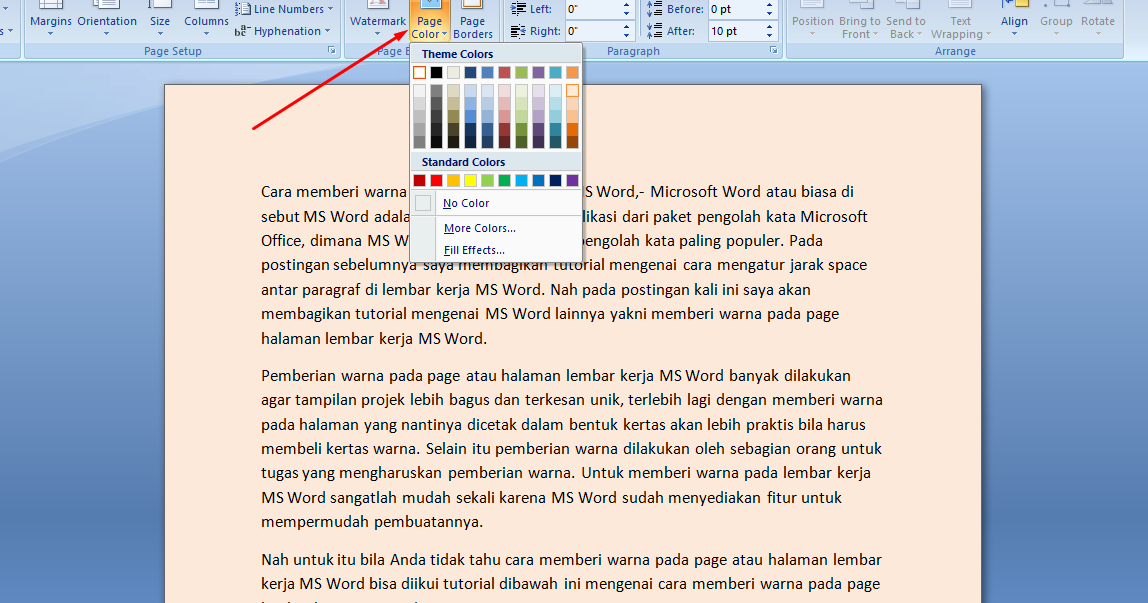Open the Columns dropdown
The image size is (1148, 603).
(x=206, y=21)
